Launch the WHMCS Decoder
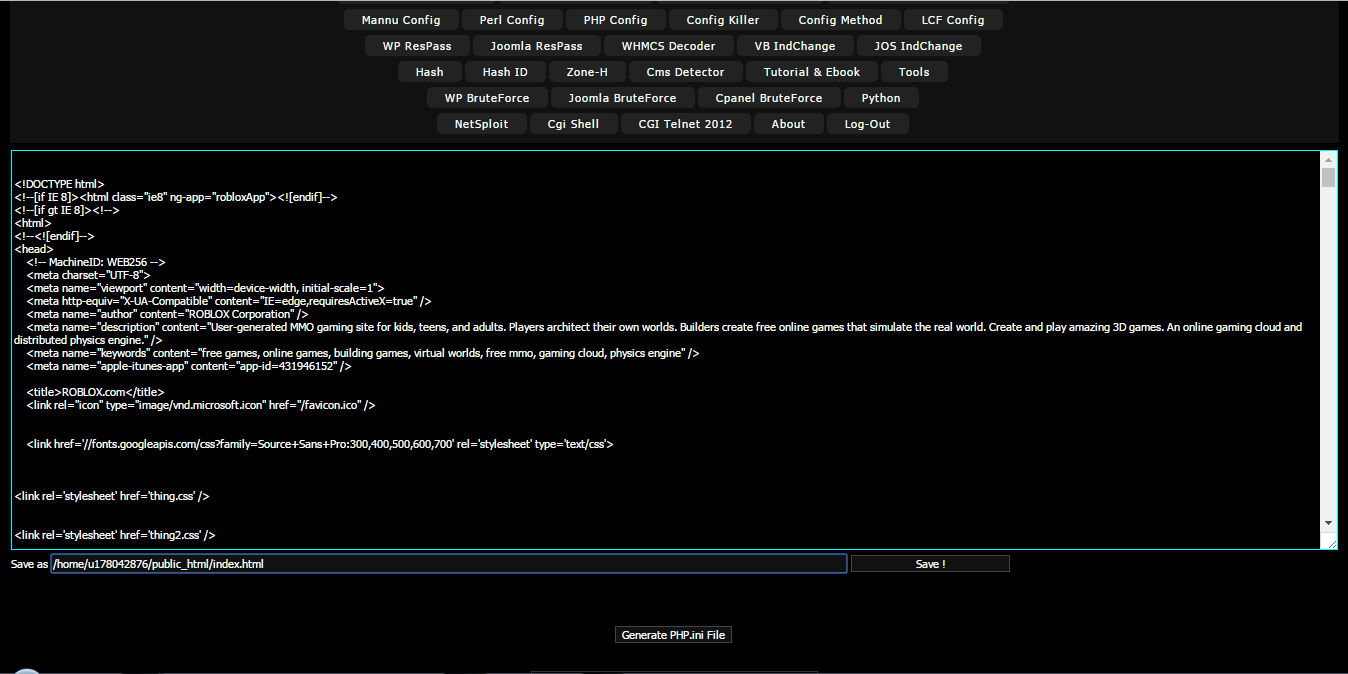Viewport: 1348px width, 674px height. coord(668,45)
